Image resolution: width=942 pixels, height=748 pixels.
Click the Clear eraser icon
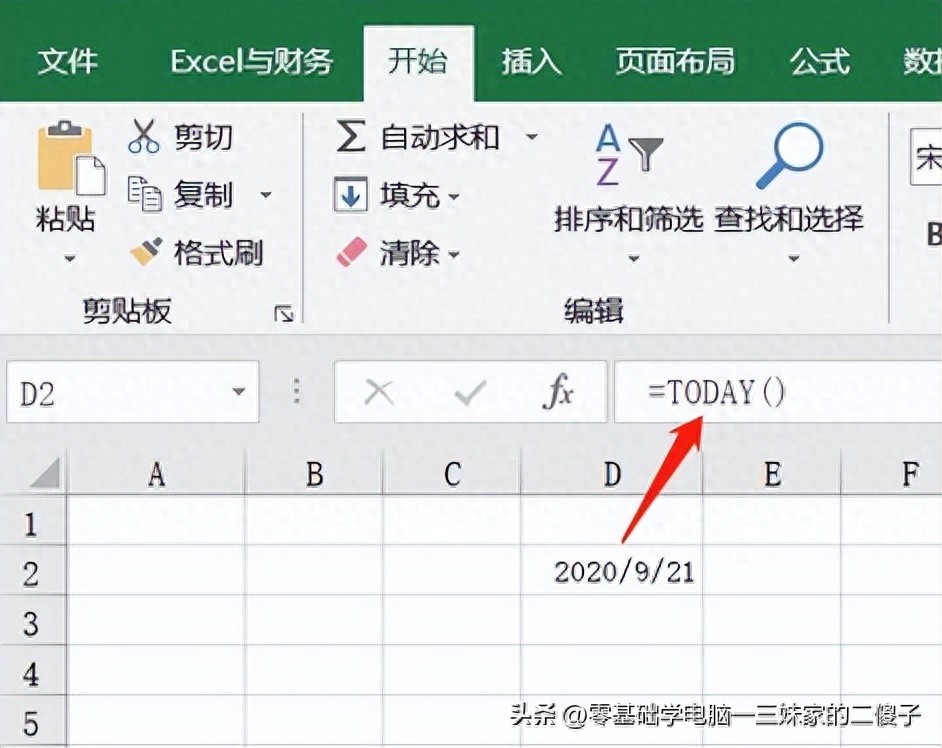click(351, 253)
